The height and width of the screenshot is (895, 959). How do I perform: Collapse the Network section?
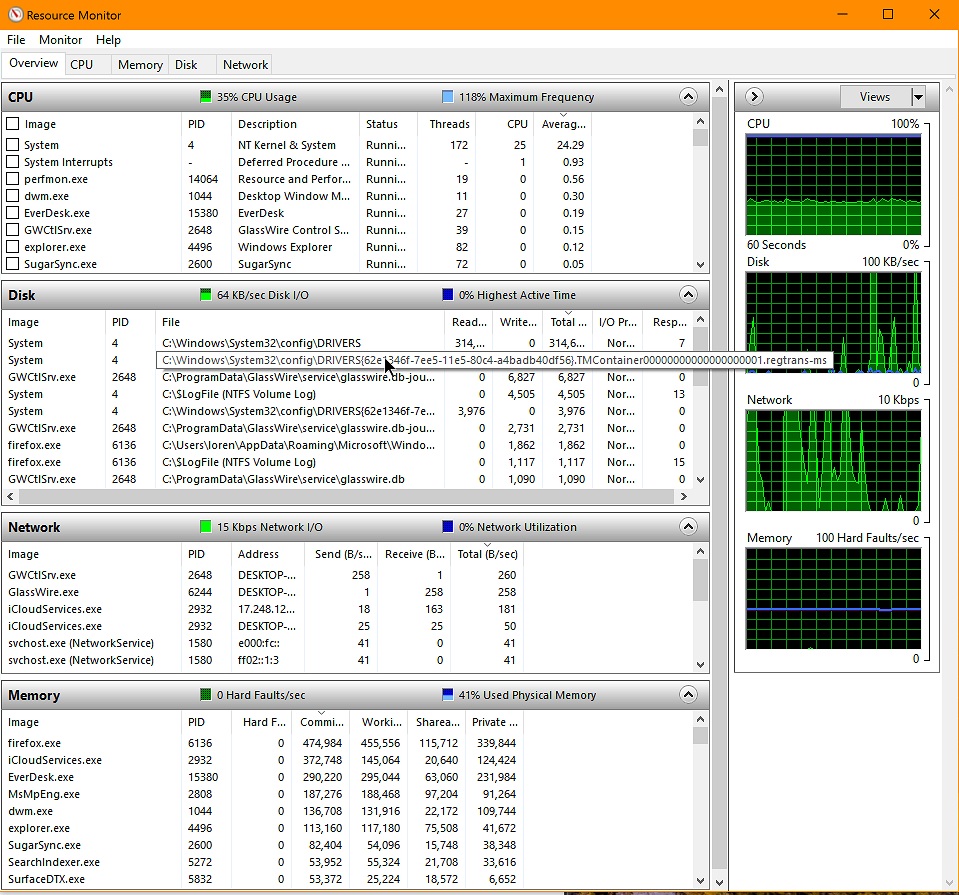point(688,527)
